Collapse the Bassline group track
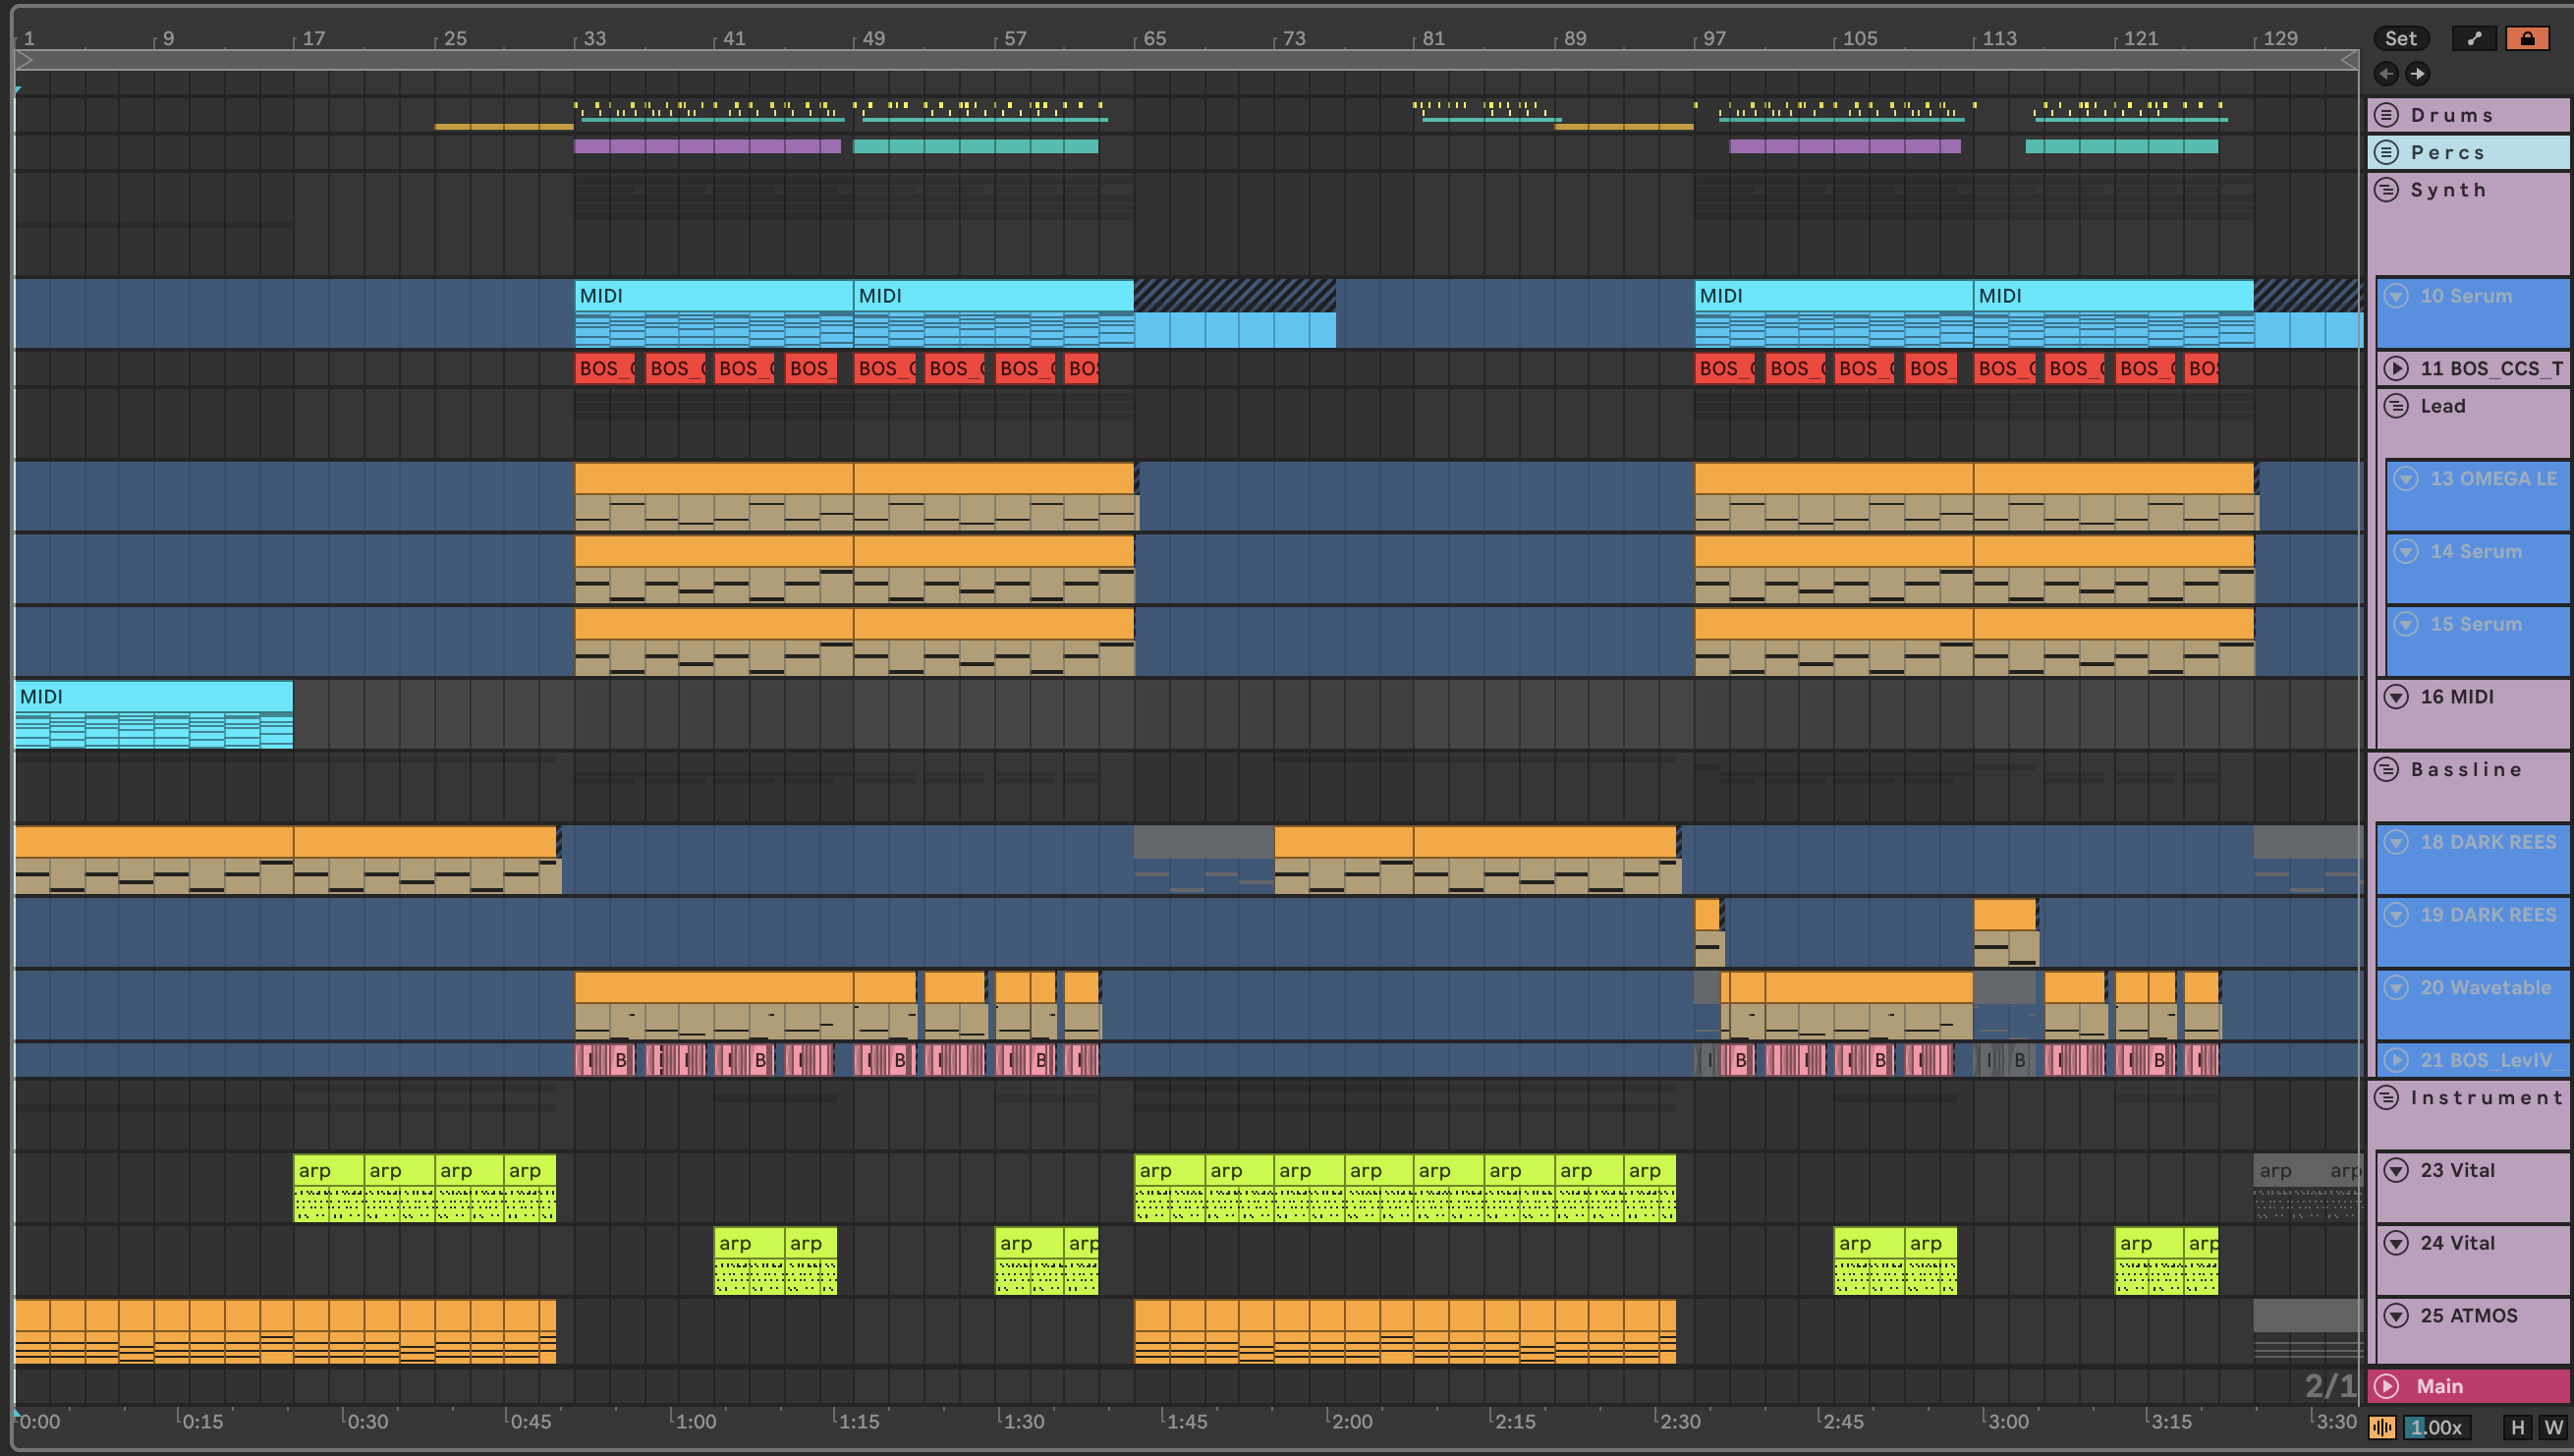 (x=2387, y=769)
